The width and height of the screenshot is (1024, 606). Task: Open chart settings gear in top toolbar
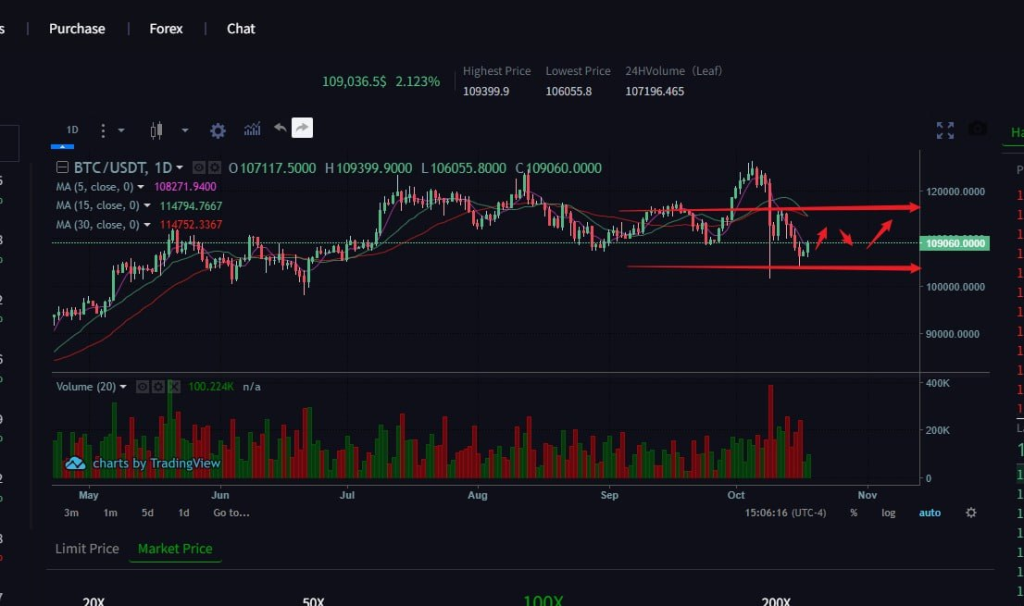coord(218,130)
